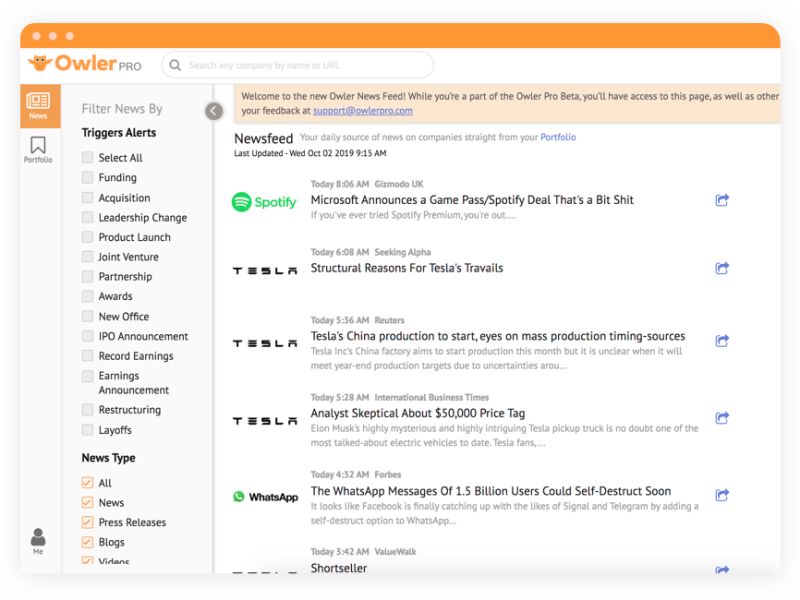Click the Triggers Alerts heading
The height and width of the screenshot is (600, 800).
[x=119, y=133]
